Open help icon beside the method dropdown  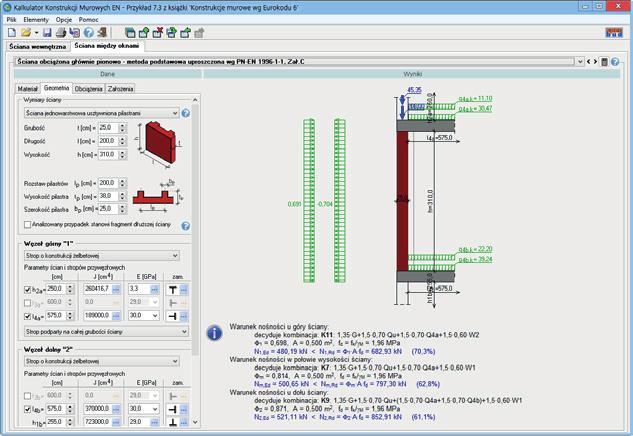point(615,62)
